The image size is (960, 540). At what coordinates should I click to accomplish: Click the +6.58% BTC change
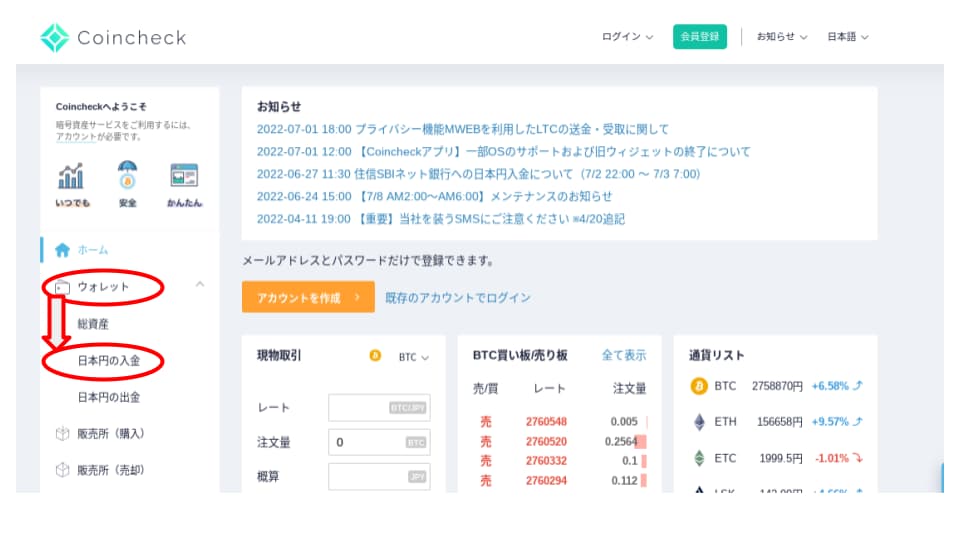[830, 386]
